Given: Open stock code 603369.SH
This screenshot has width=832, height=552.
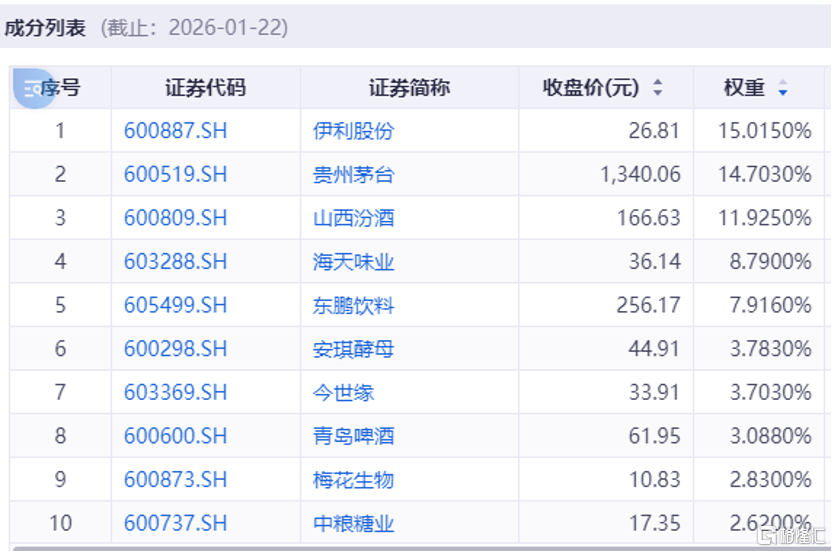Looking at the screenshot, I should coord(176,392).
